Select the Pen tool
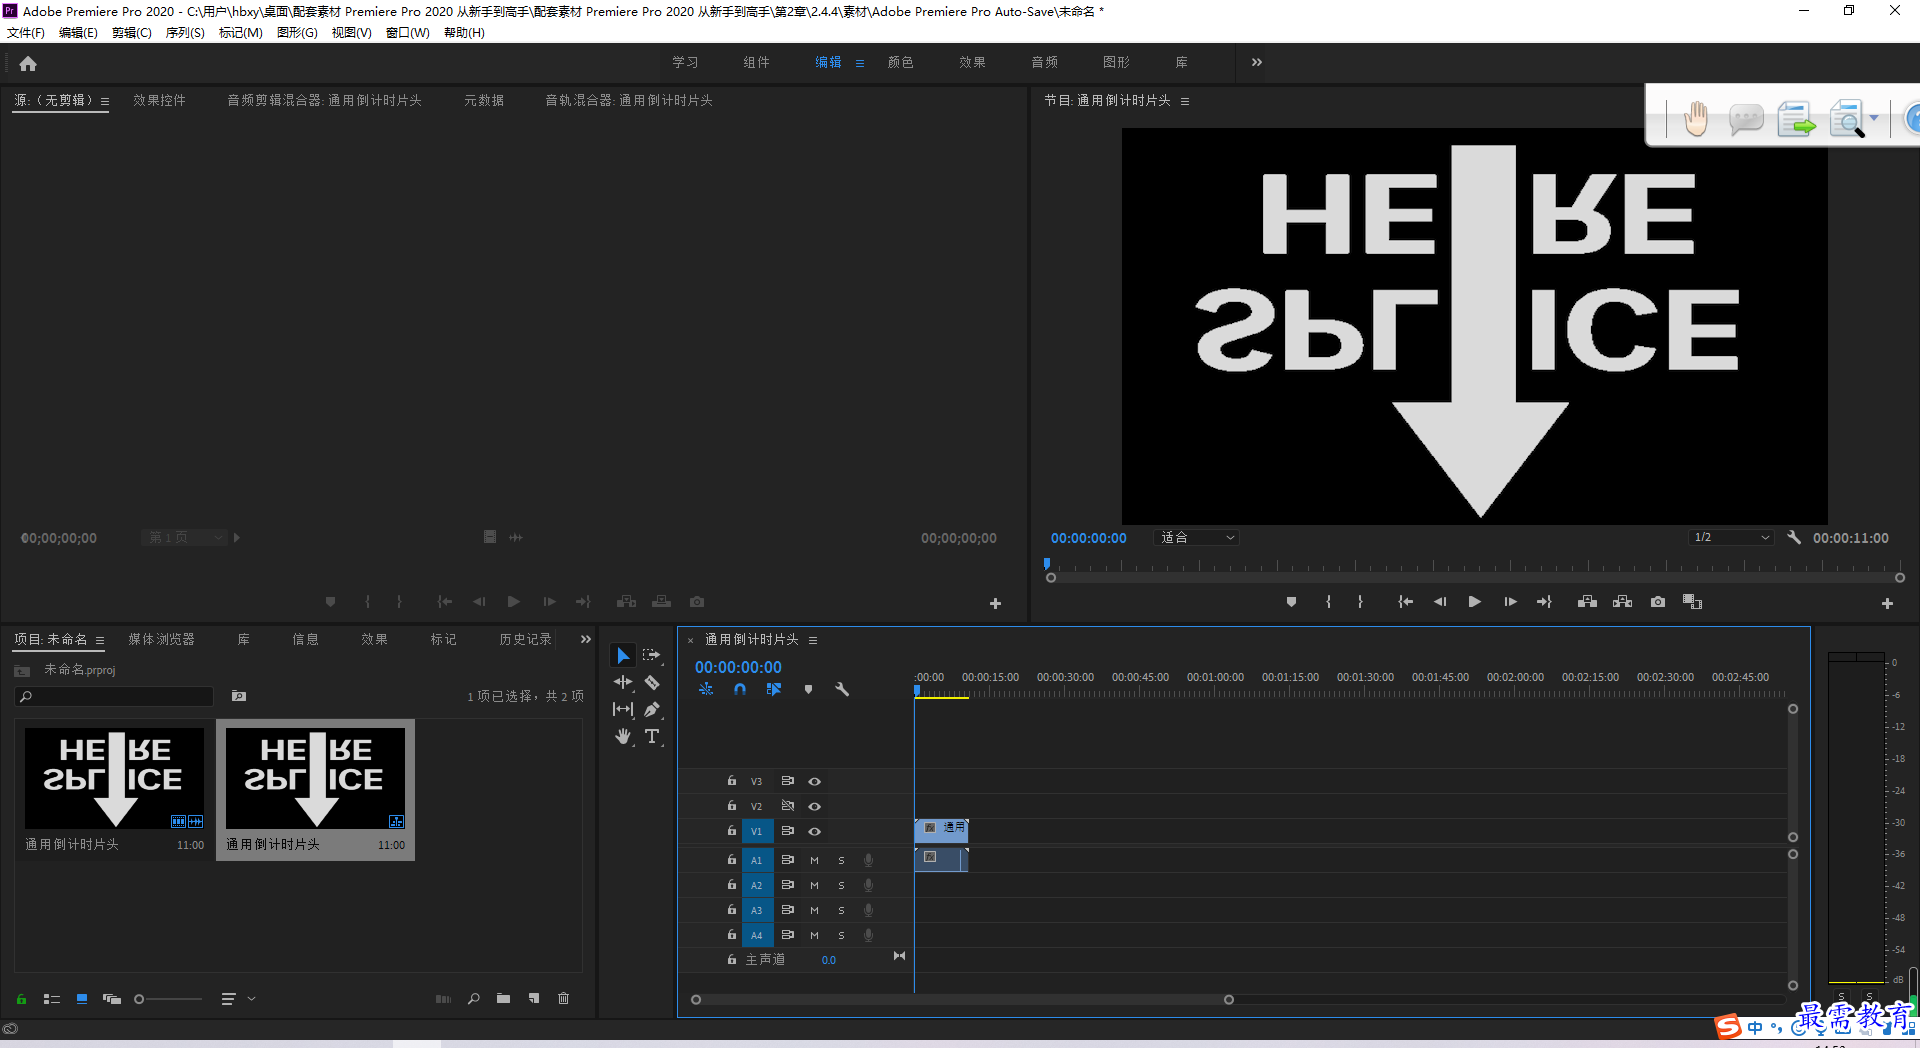This screenshot has width=1920, height=1048. click(652, 709)
